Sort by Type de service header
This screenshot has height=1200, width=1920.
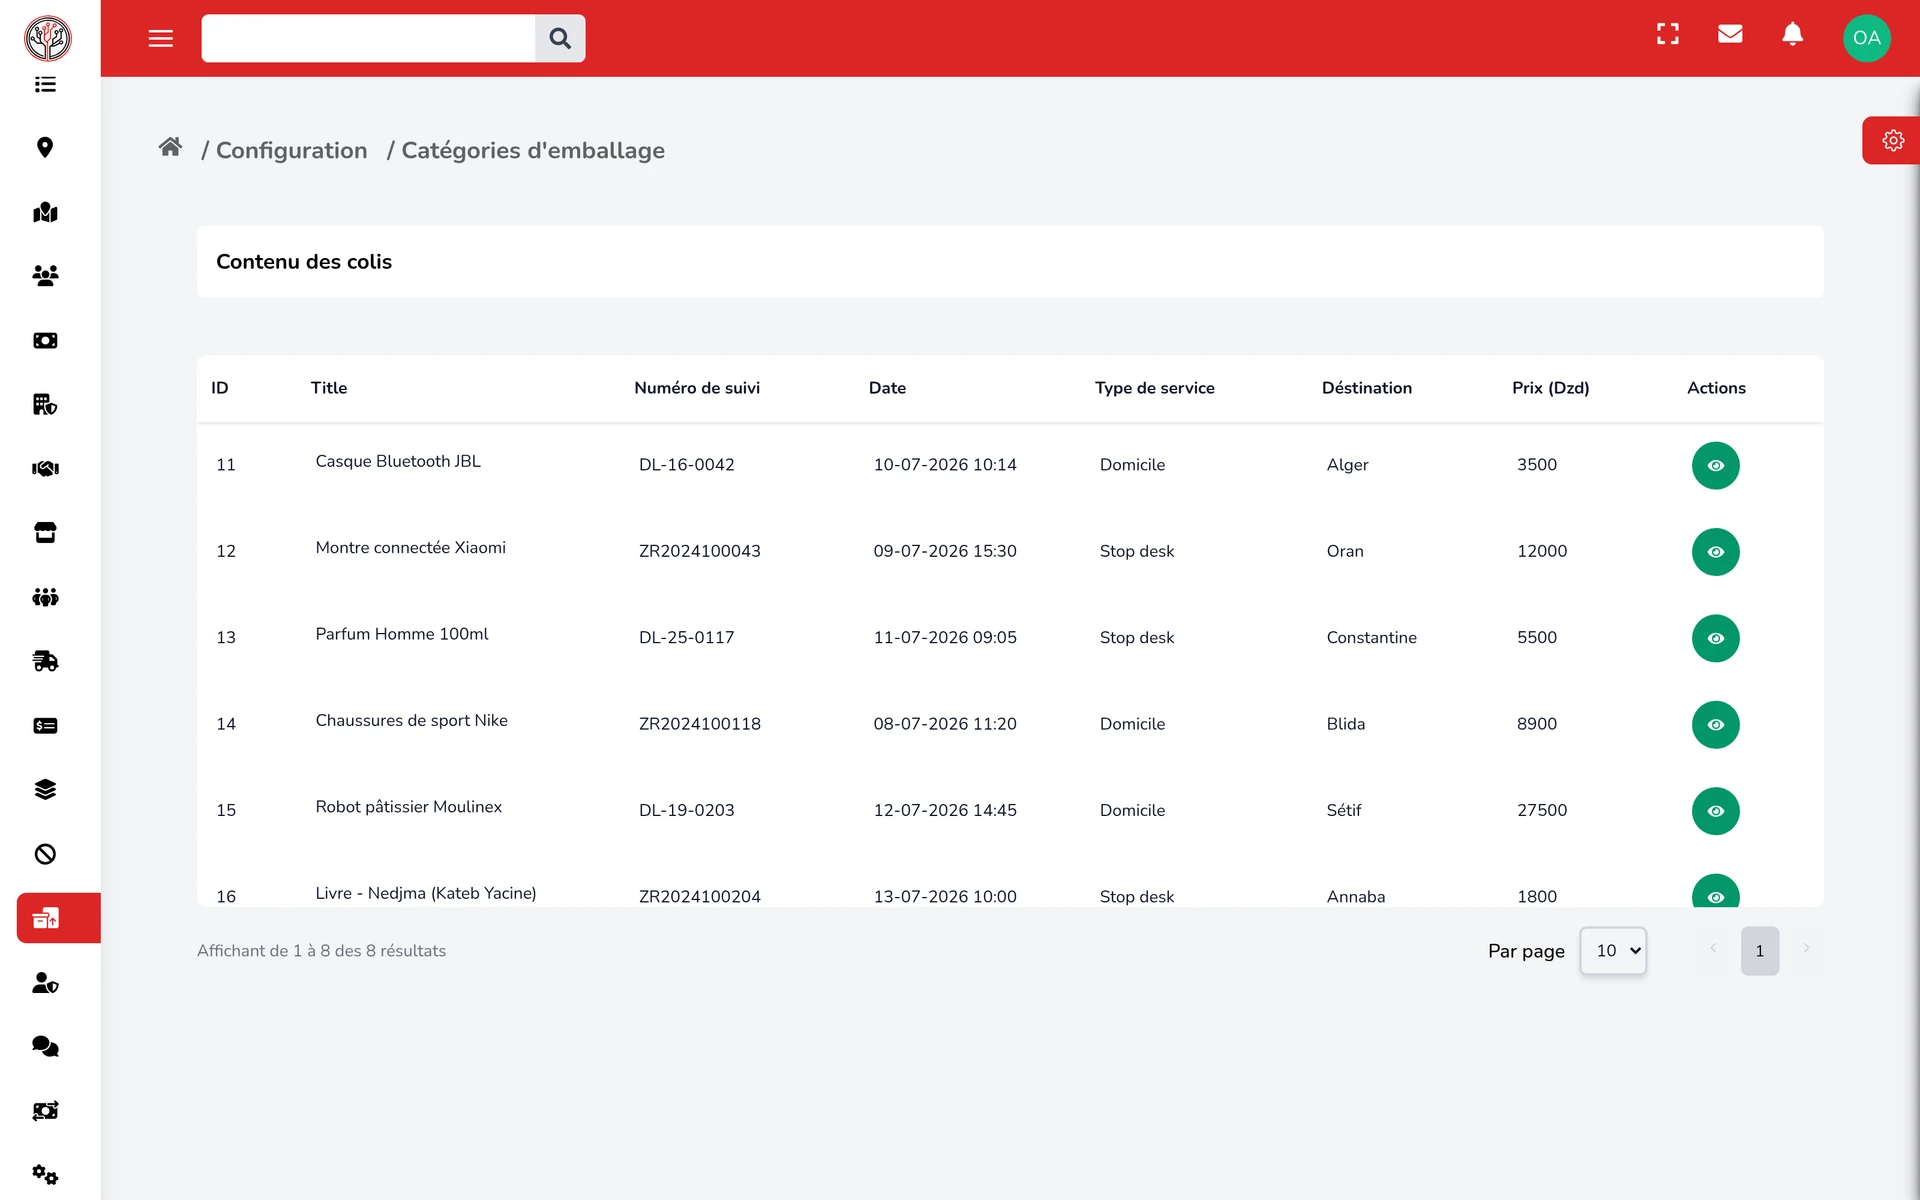coord(1154,388)
